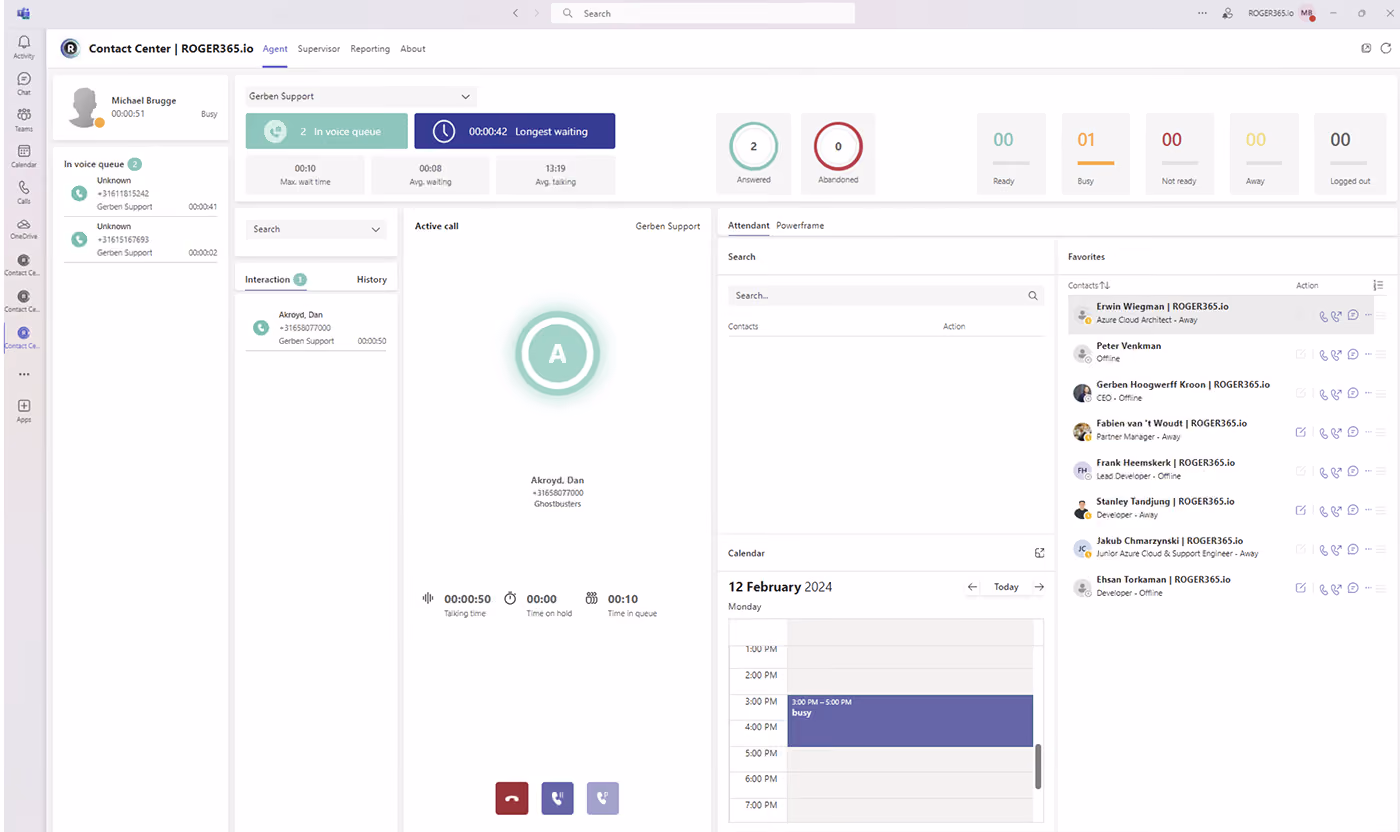Select the Interaction tab

[275, 280]
